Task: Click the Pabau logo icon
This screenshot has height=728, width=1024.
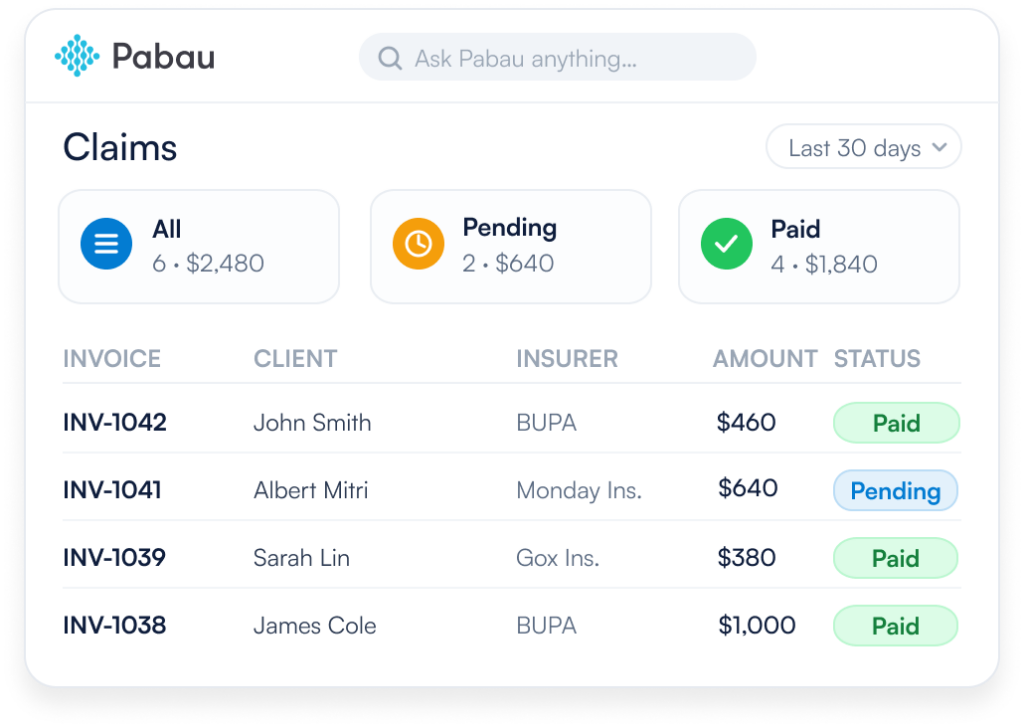Action: (x=77, y=55)
